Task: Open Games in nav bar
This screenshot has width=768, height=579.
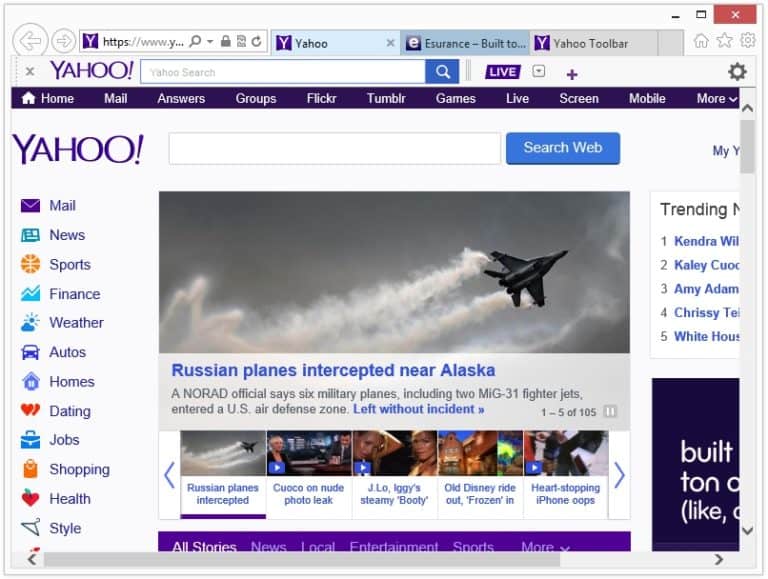Action: click(x=456, y=98)
